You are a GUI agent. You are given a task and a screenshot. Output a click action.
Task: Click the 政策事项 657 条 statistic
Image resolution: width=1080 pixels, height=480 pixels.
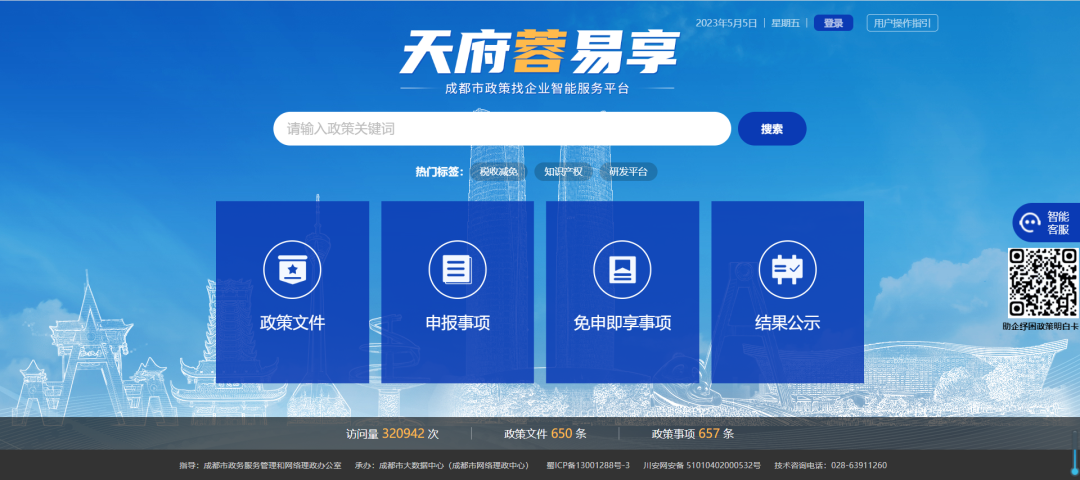(693, 434)
